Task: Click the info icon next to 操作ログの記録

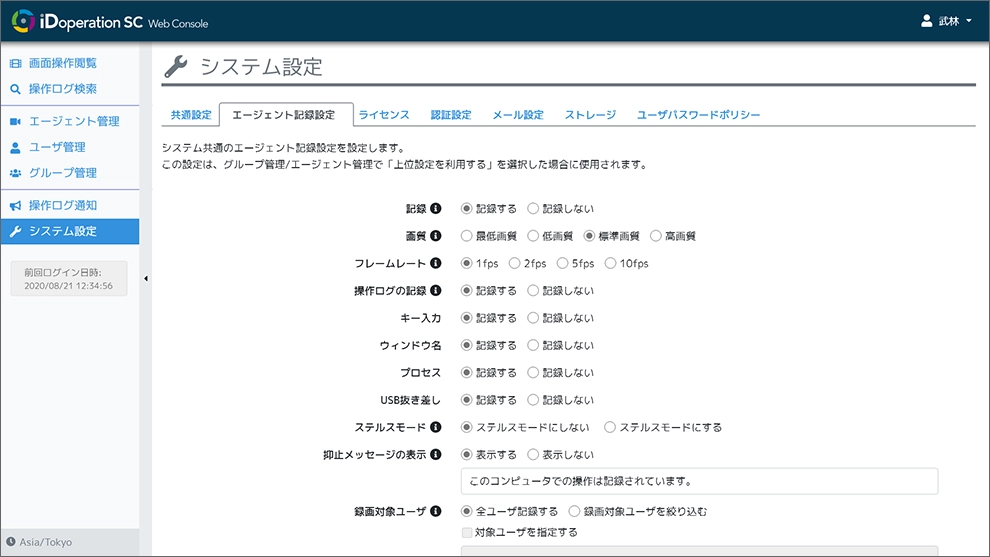Action: tap(436, 290)
